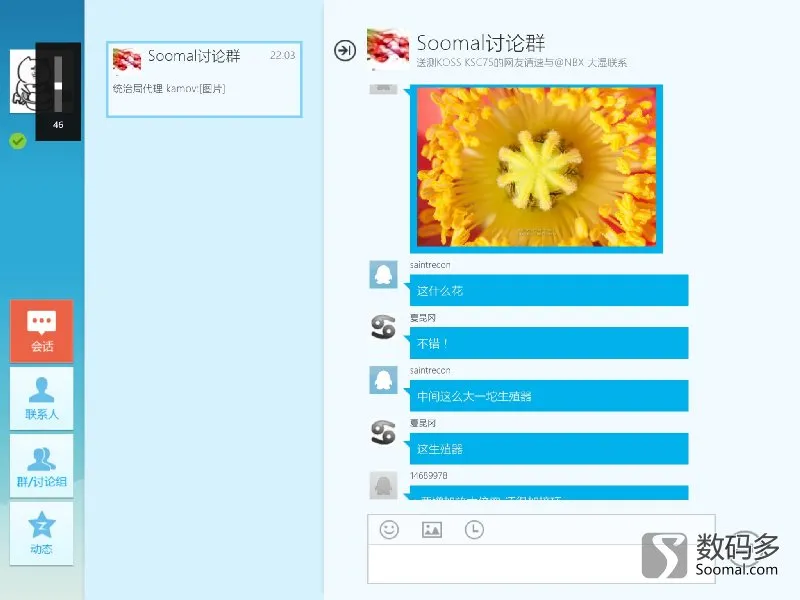Click the circled arrow beside group header
800x600 pixels.
pos(345,50)
